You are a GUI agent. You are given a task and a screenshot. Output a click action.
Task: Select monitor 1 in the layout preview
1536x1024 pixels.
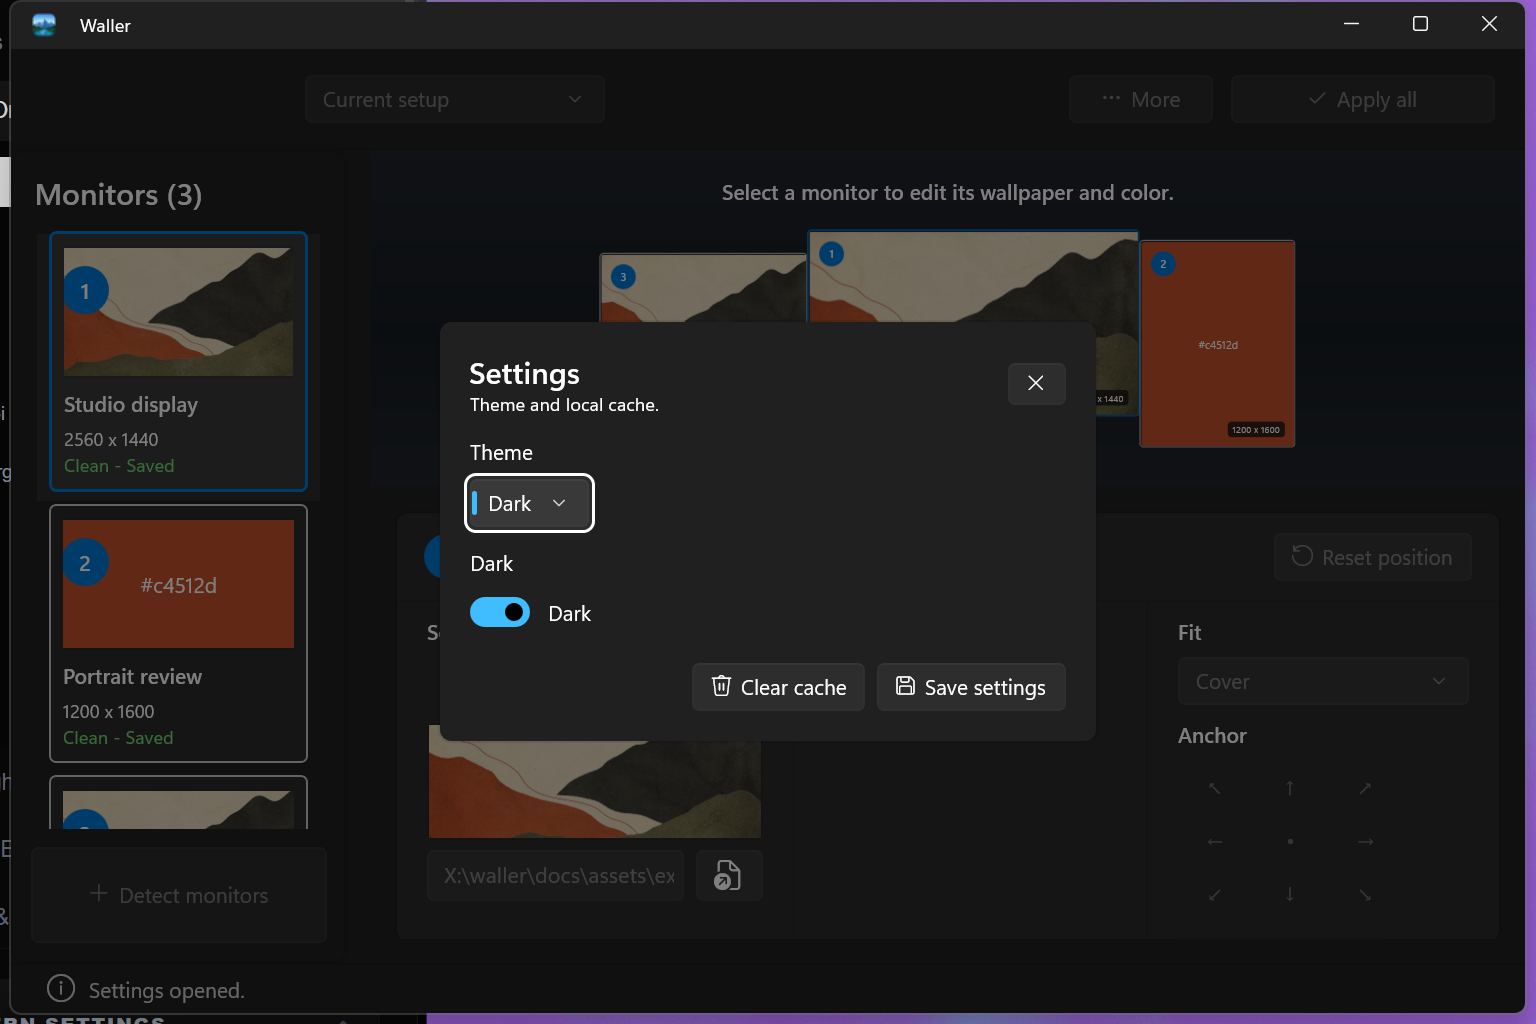(x=973, y=277)
